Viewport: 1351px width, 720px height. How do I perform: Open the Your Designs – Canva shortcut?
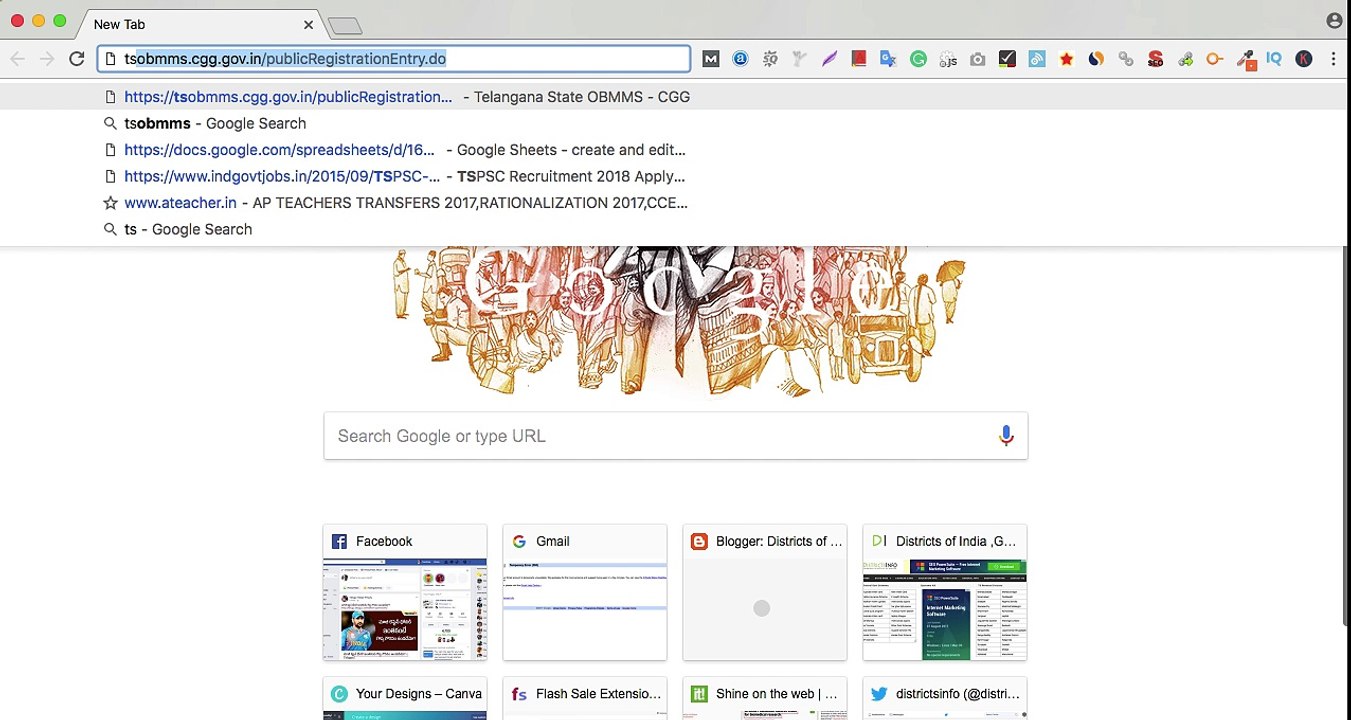tap(405, 698)
